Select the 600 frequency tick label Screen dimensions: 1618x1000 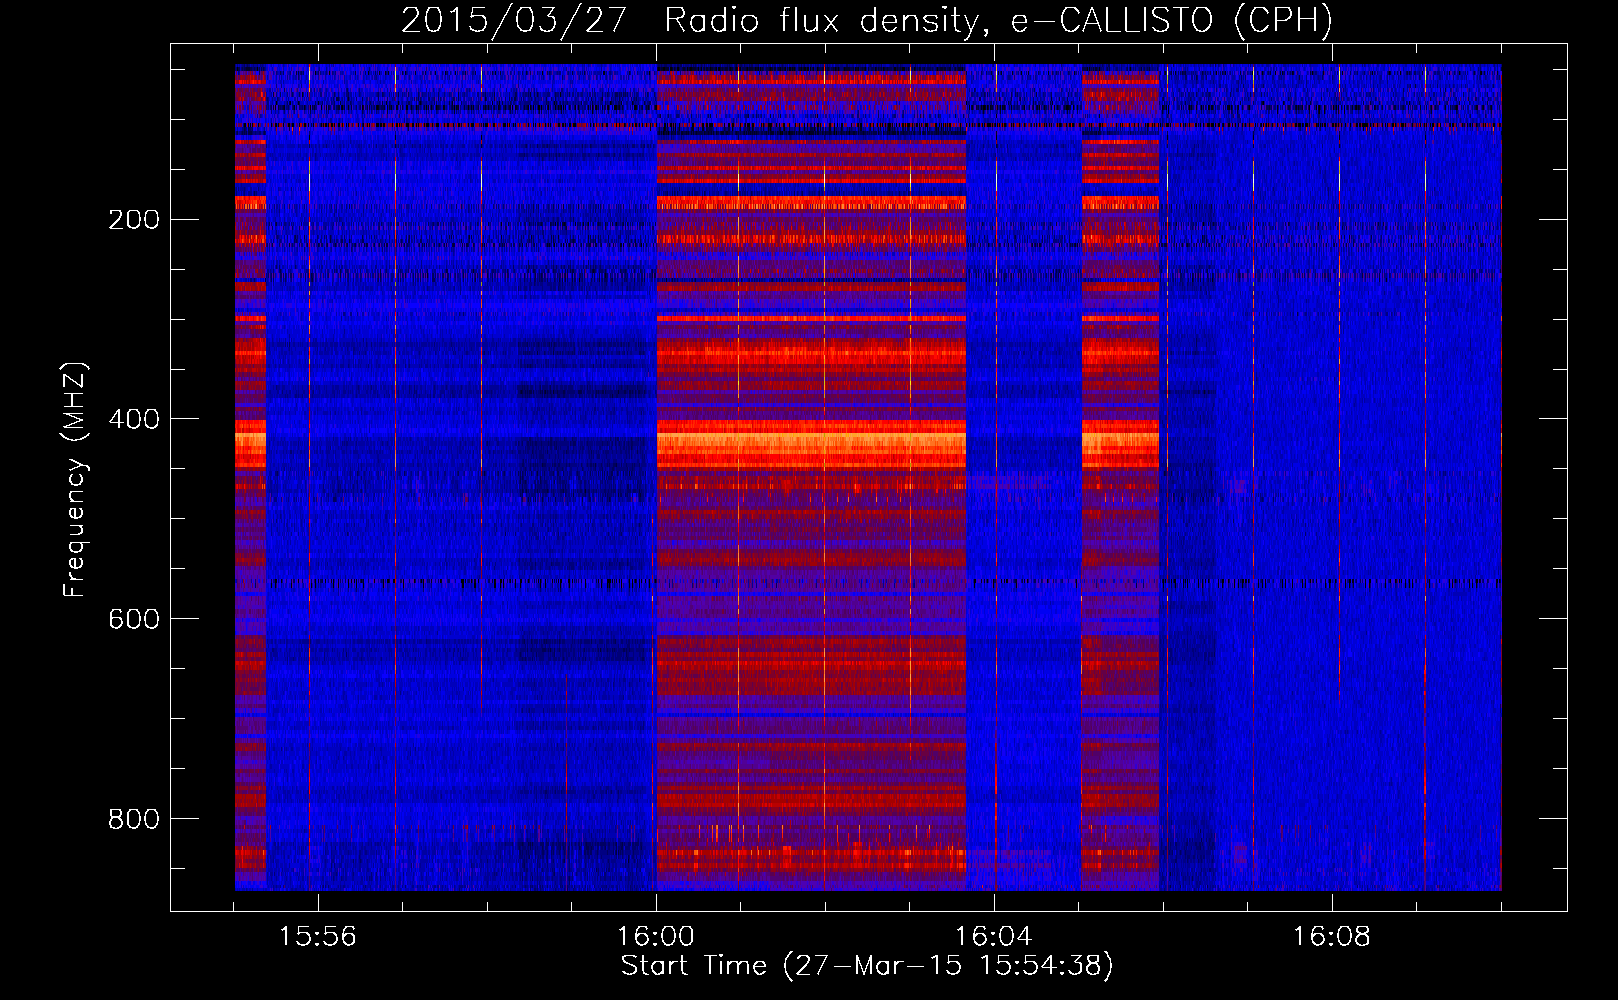[x=134, y=620]
